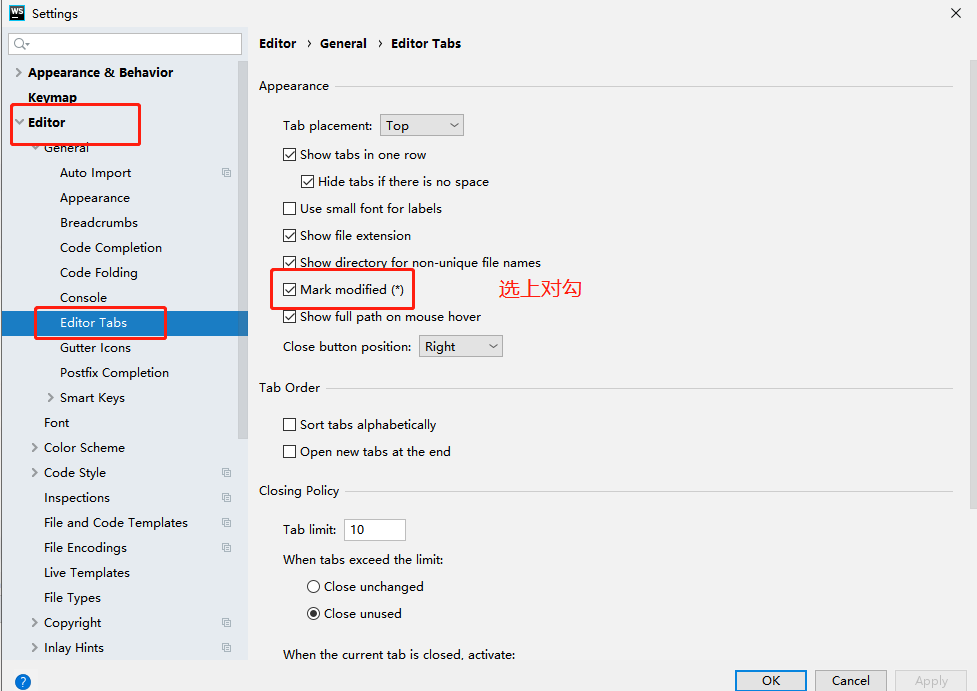Select Auto Import settings page
Image resolution: width=977 pixels, height=691 pixels.
(x=95, y=173)
